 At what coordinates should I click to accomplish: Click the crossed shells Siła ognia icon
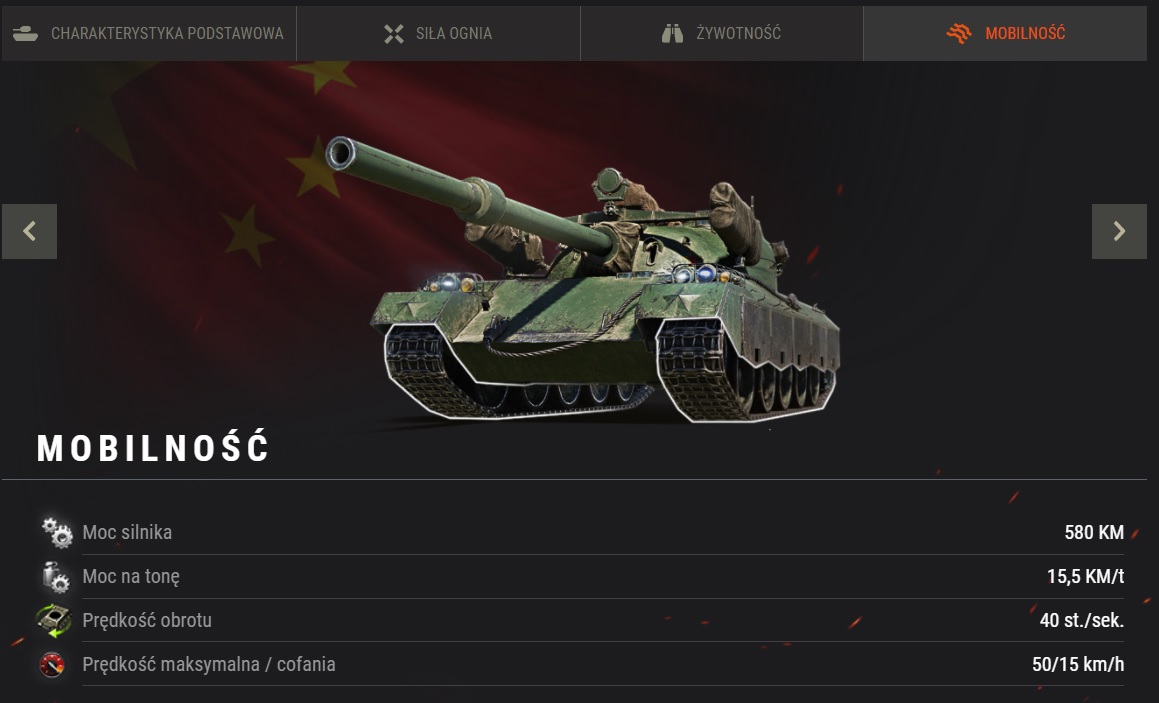coord(394,33)
